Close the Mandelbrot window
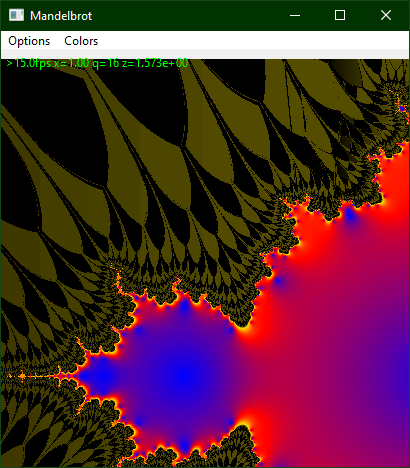Image resolution: width=410 pixels, height=468 pixels. [x=386, y=15]
